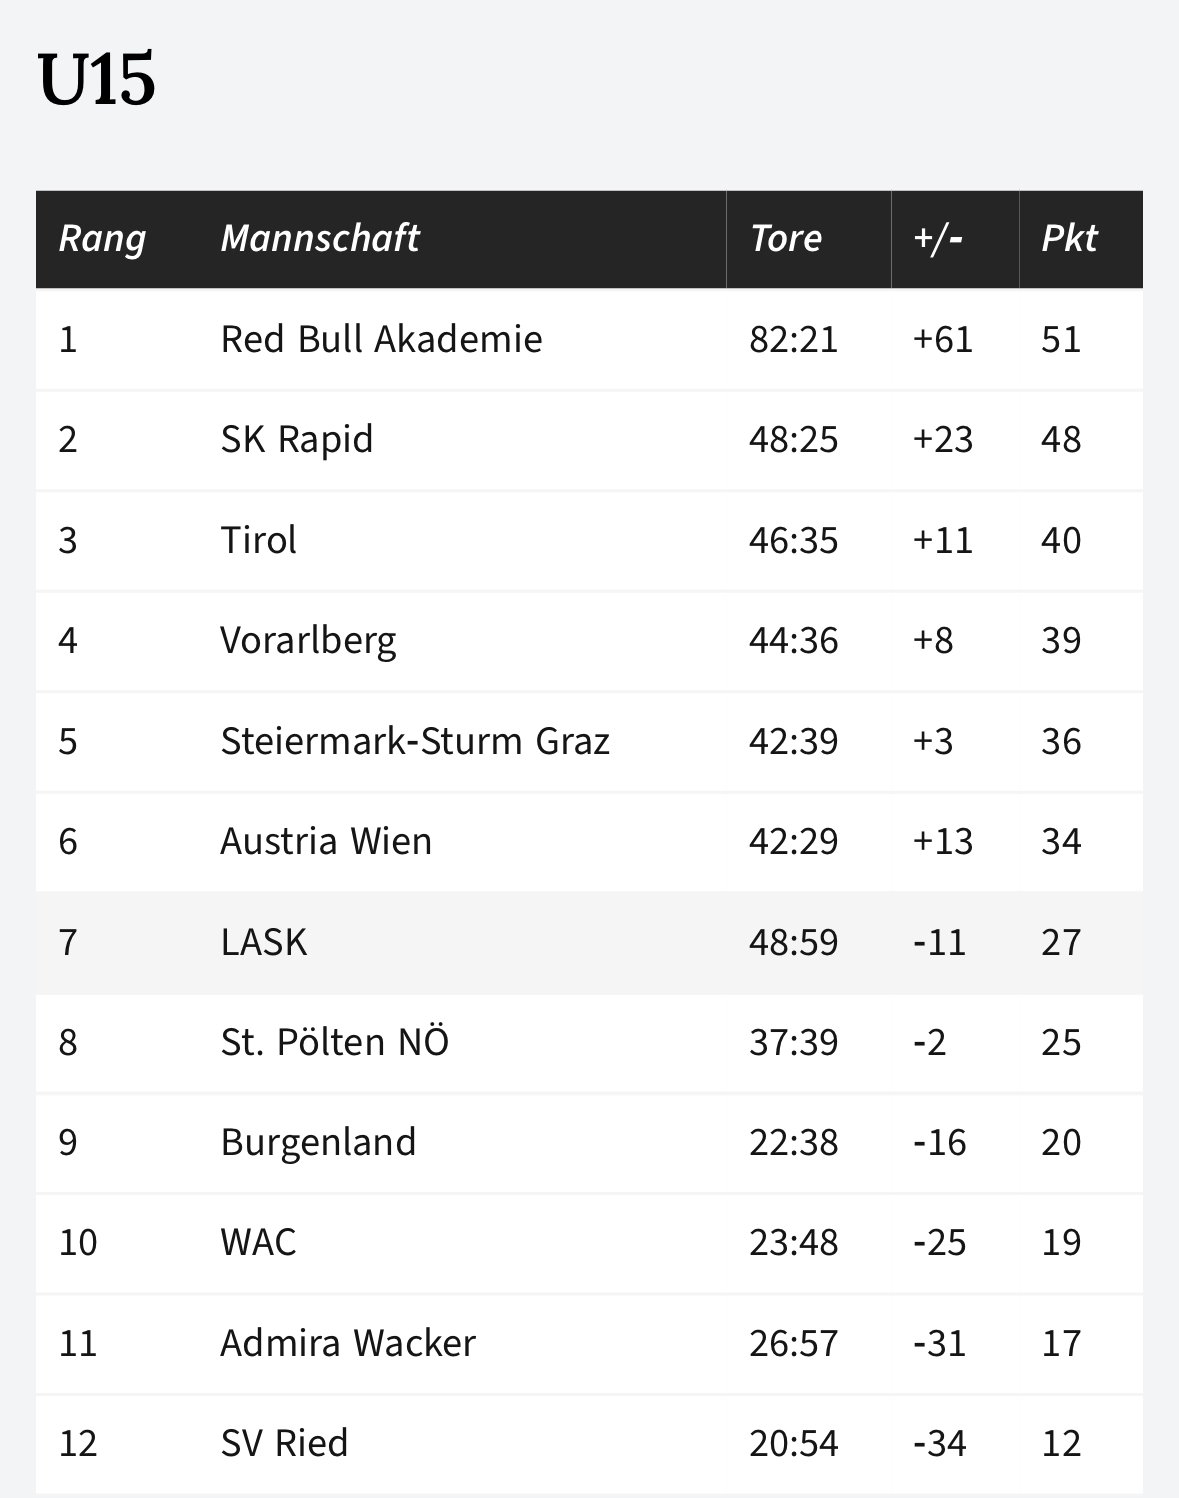Select the Red Bull Akademie team row

(589, 339)
